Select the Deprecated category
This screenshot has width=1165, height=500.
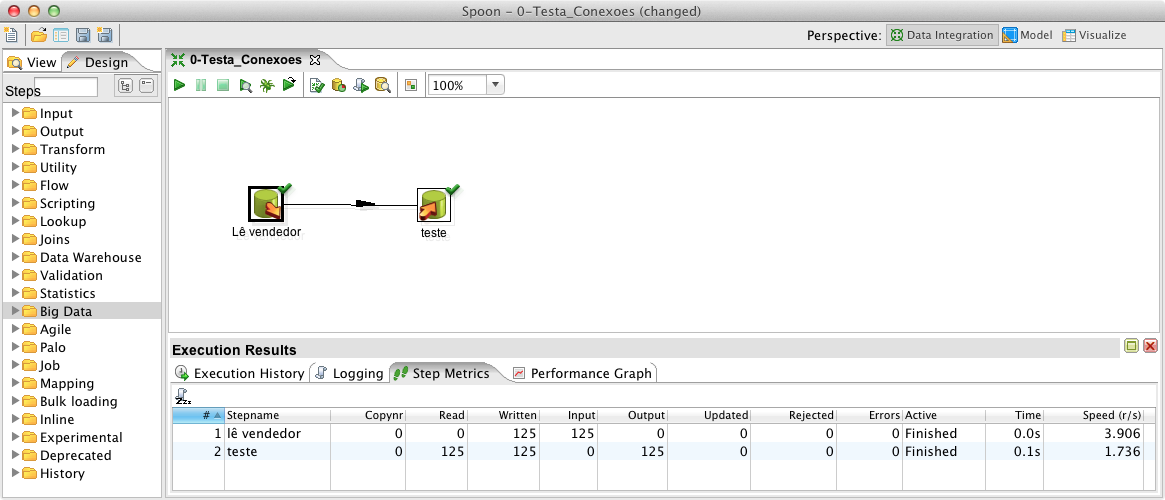click(x=76, y=455)
